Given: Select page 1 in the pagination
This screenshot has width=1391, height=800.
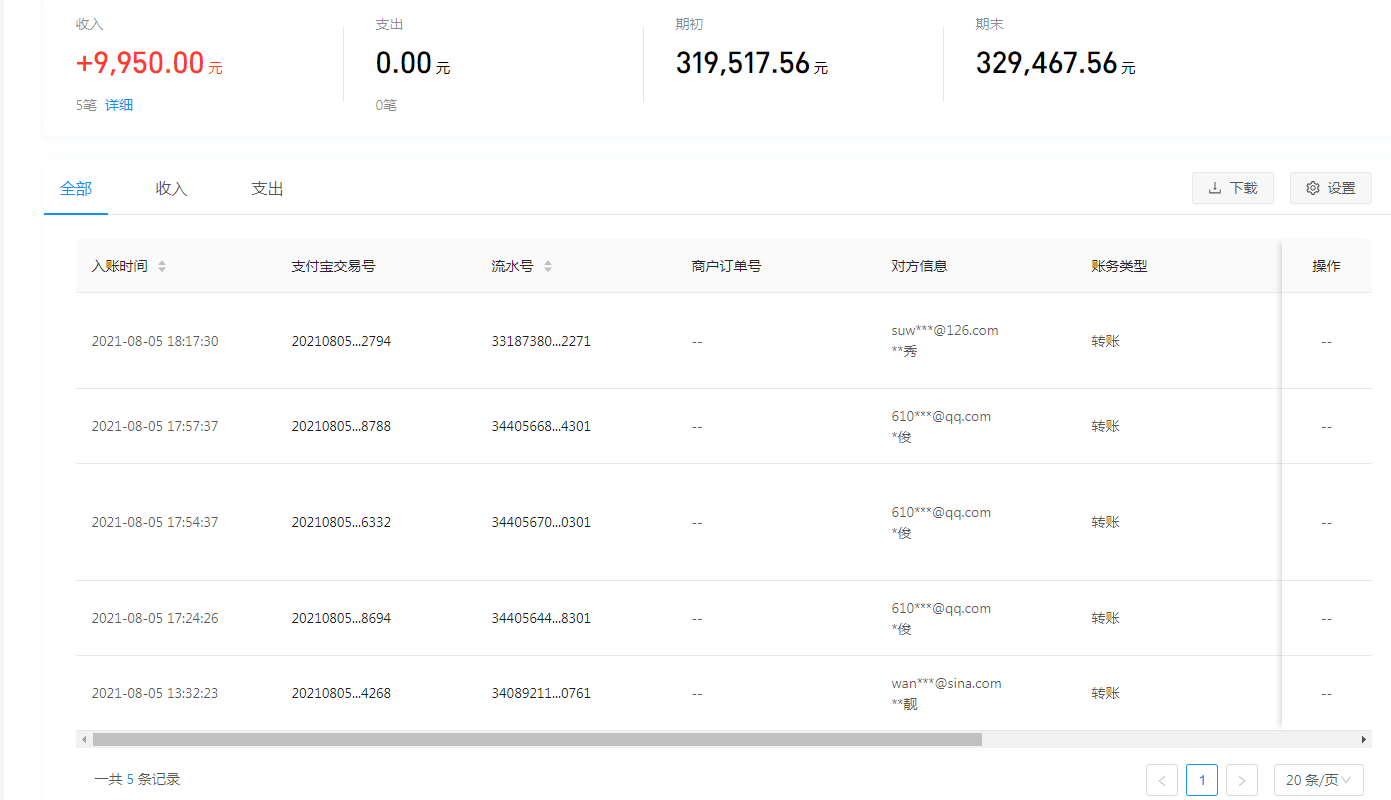Looking at the screenshot, I should click(x=1201, y=779).
